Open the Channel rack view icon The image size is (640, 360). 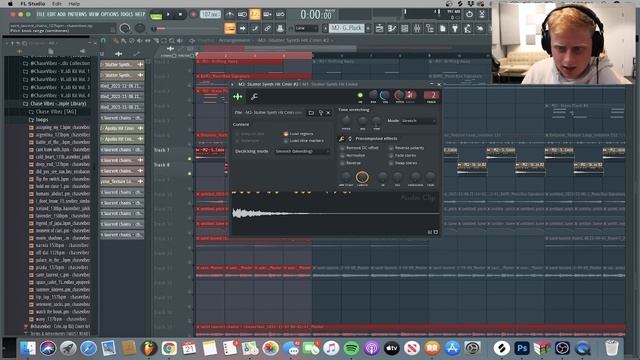[x=404, y=28]
